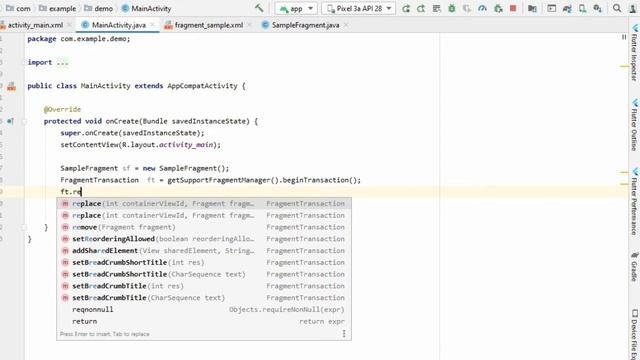Click the override gutter icon beside onCreate
Screen dimensions: 640x360
click(x=11, y=121)
